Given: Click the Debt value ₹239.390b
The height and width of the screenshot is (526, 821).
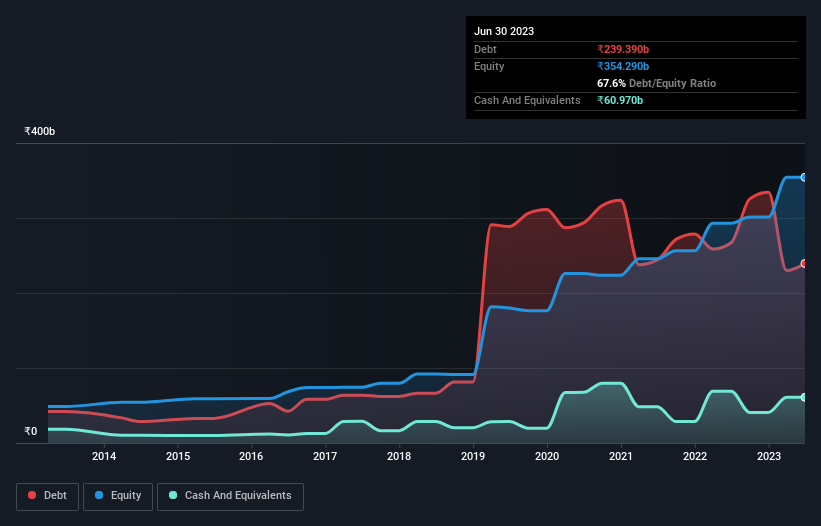Looking at the screenshot, I should click(x=623, y=49).
